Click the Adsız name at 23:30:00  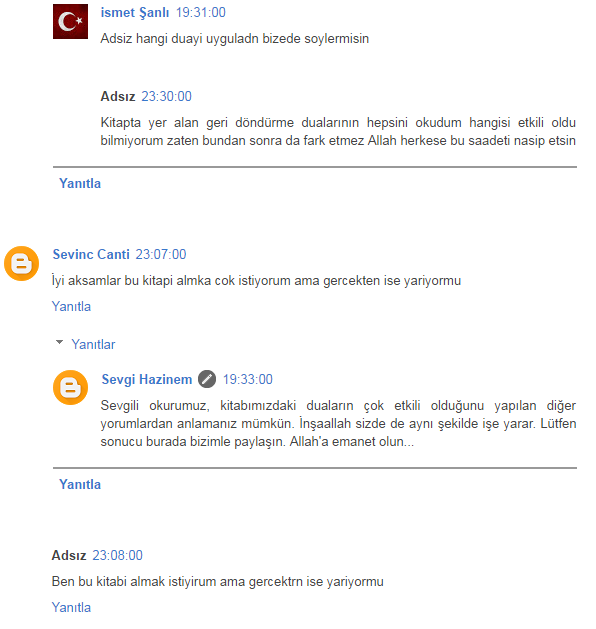click(x=118, y=96)
